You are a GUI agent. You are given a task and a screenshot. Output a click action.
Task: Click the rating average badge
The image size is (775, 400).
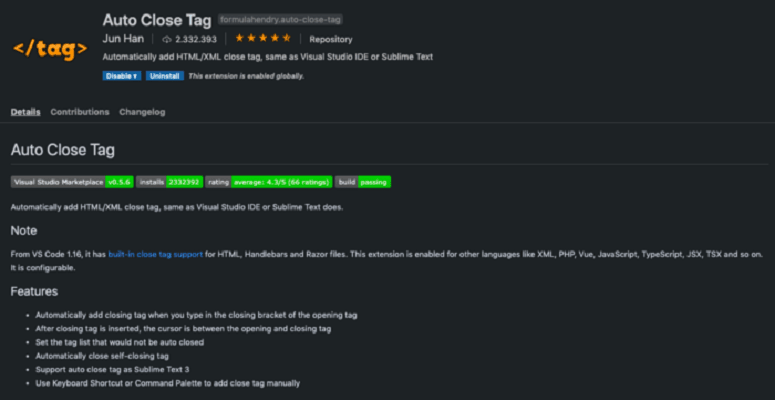click(x=269, y=182)
